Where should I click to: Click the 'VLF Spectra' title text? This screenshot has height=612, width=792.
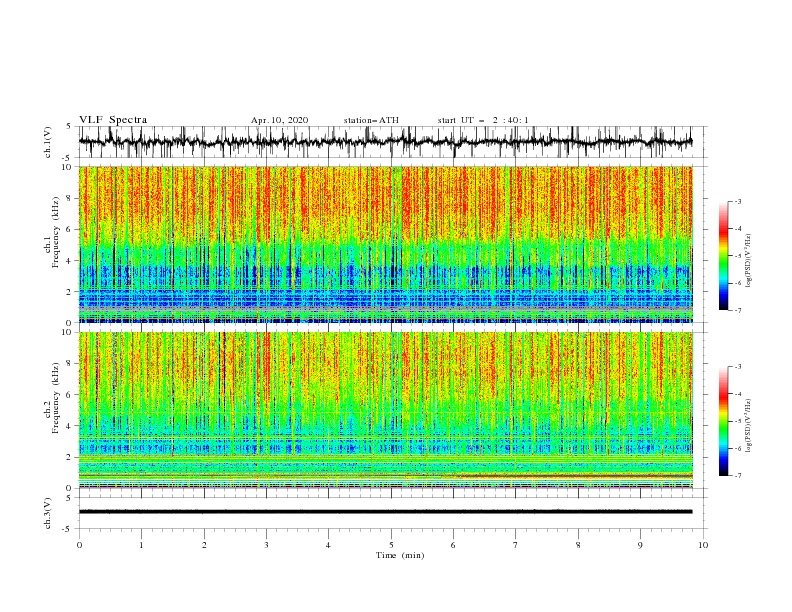[113, 120]
